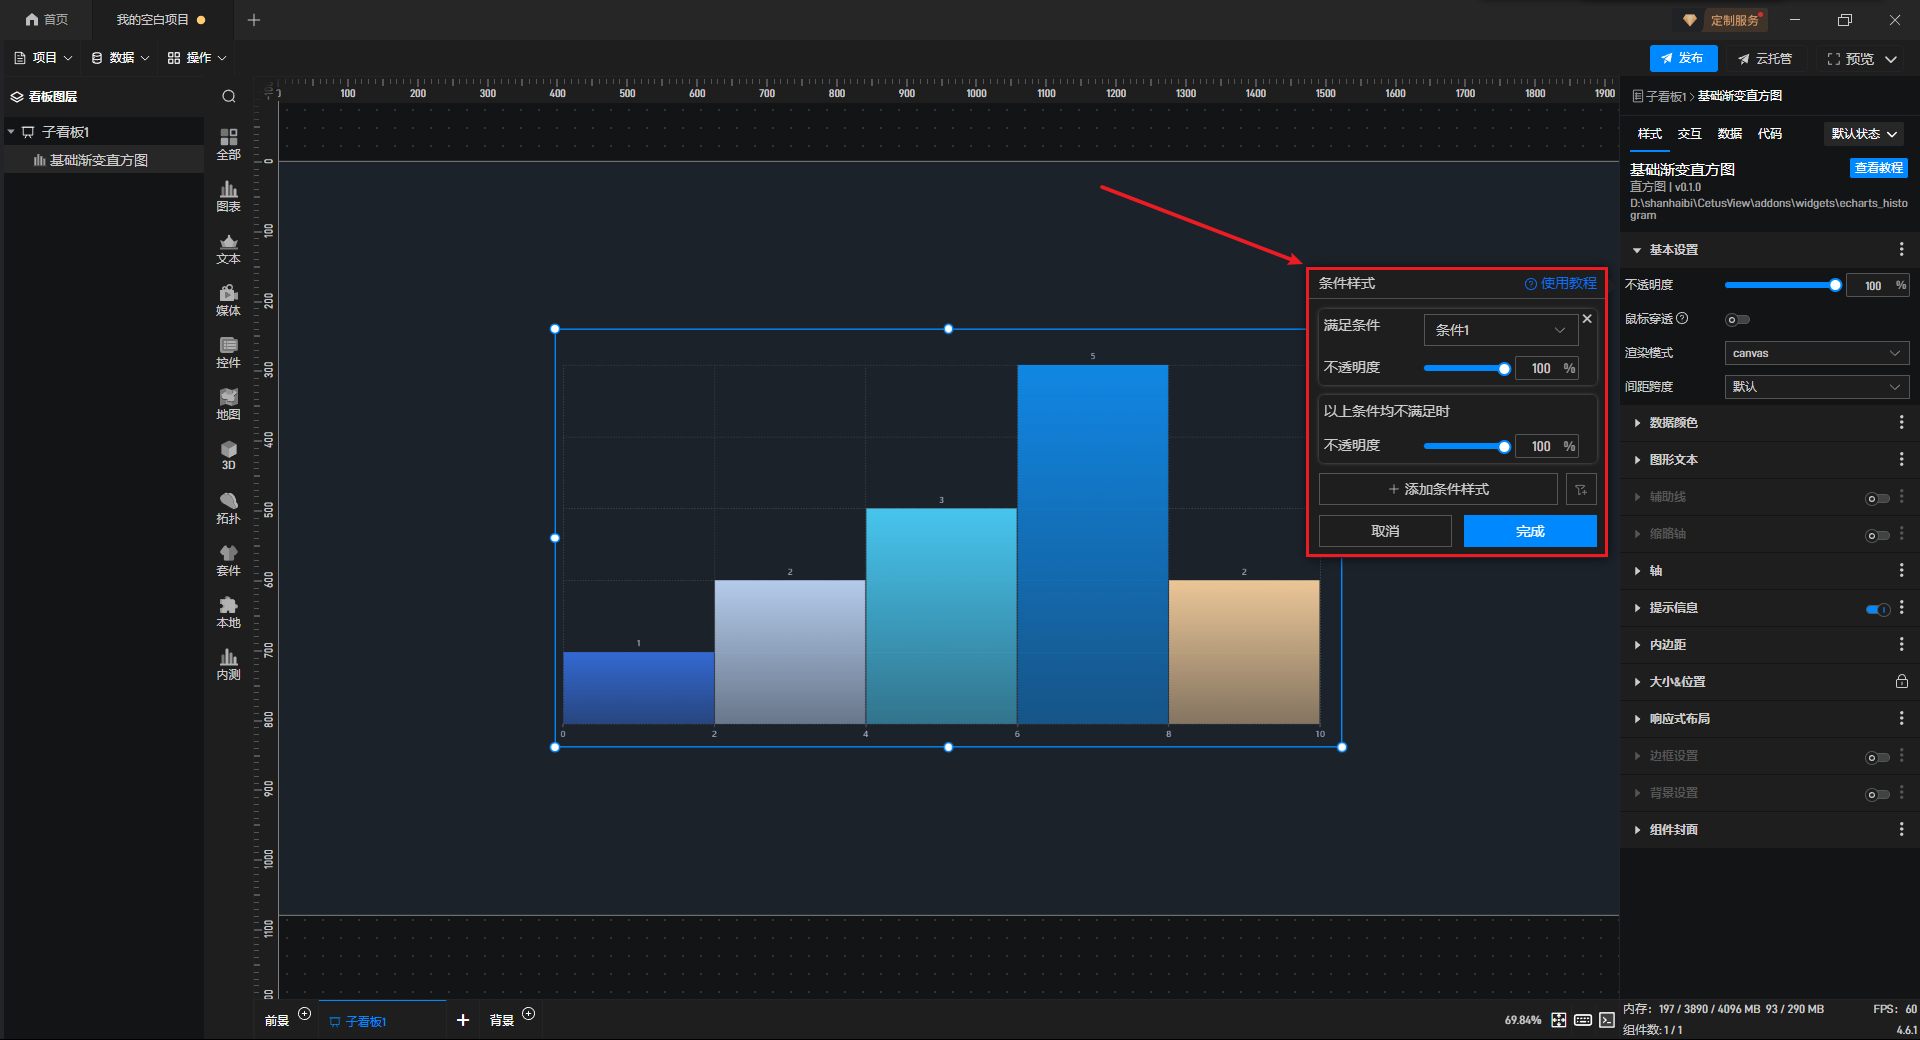Enable the 背景设置 toggle
The image size is (1920, 1040).
click(x=1877, y=794)
